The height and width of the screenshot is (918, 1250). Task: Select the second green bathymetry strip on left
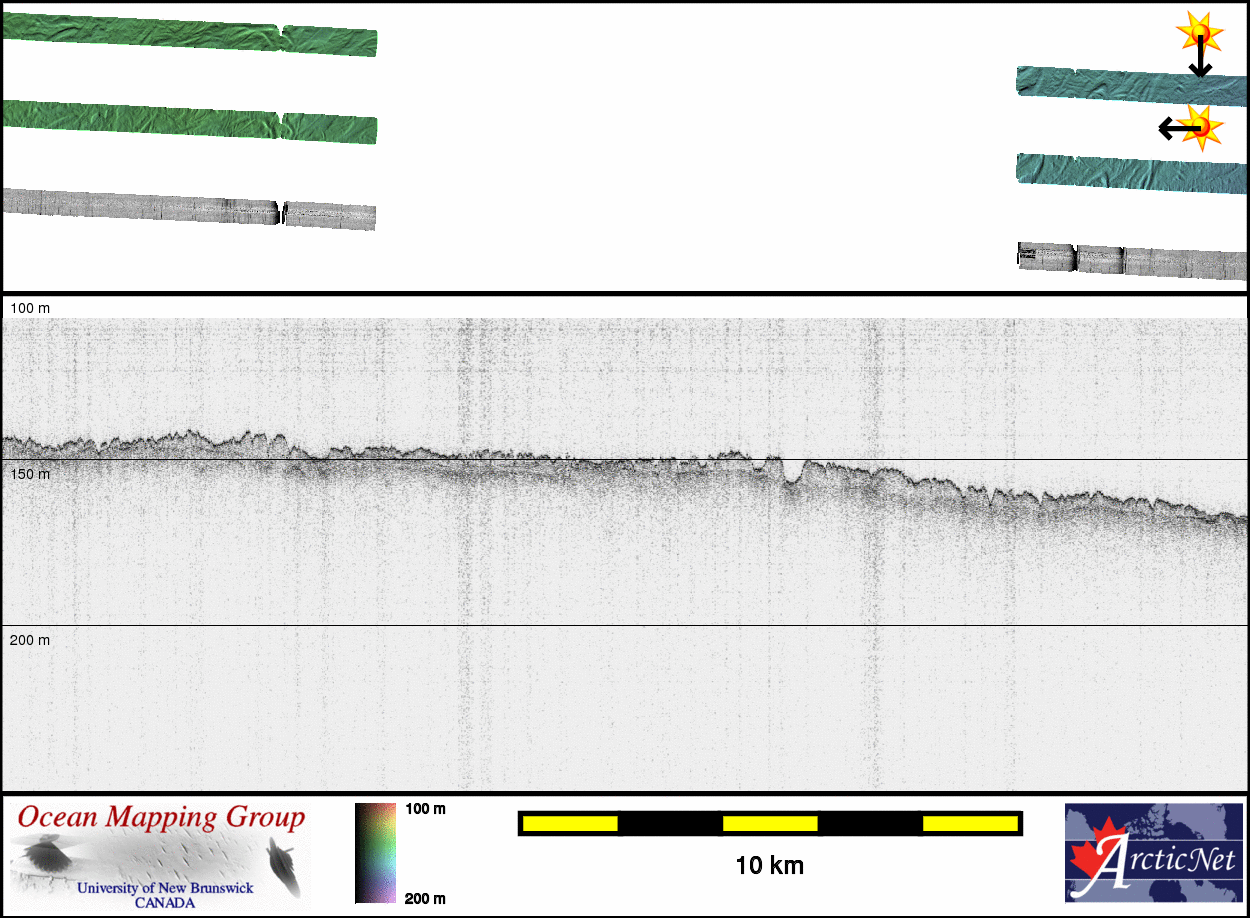coord(190,122)
